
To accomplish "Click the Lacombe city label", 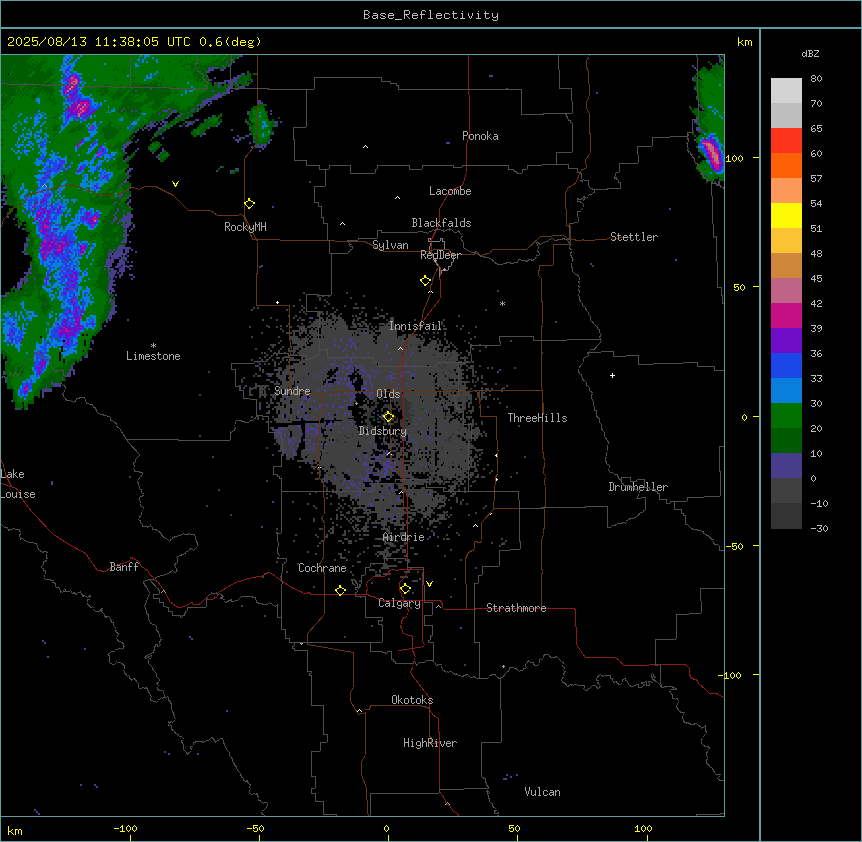I will (450, 191).
